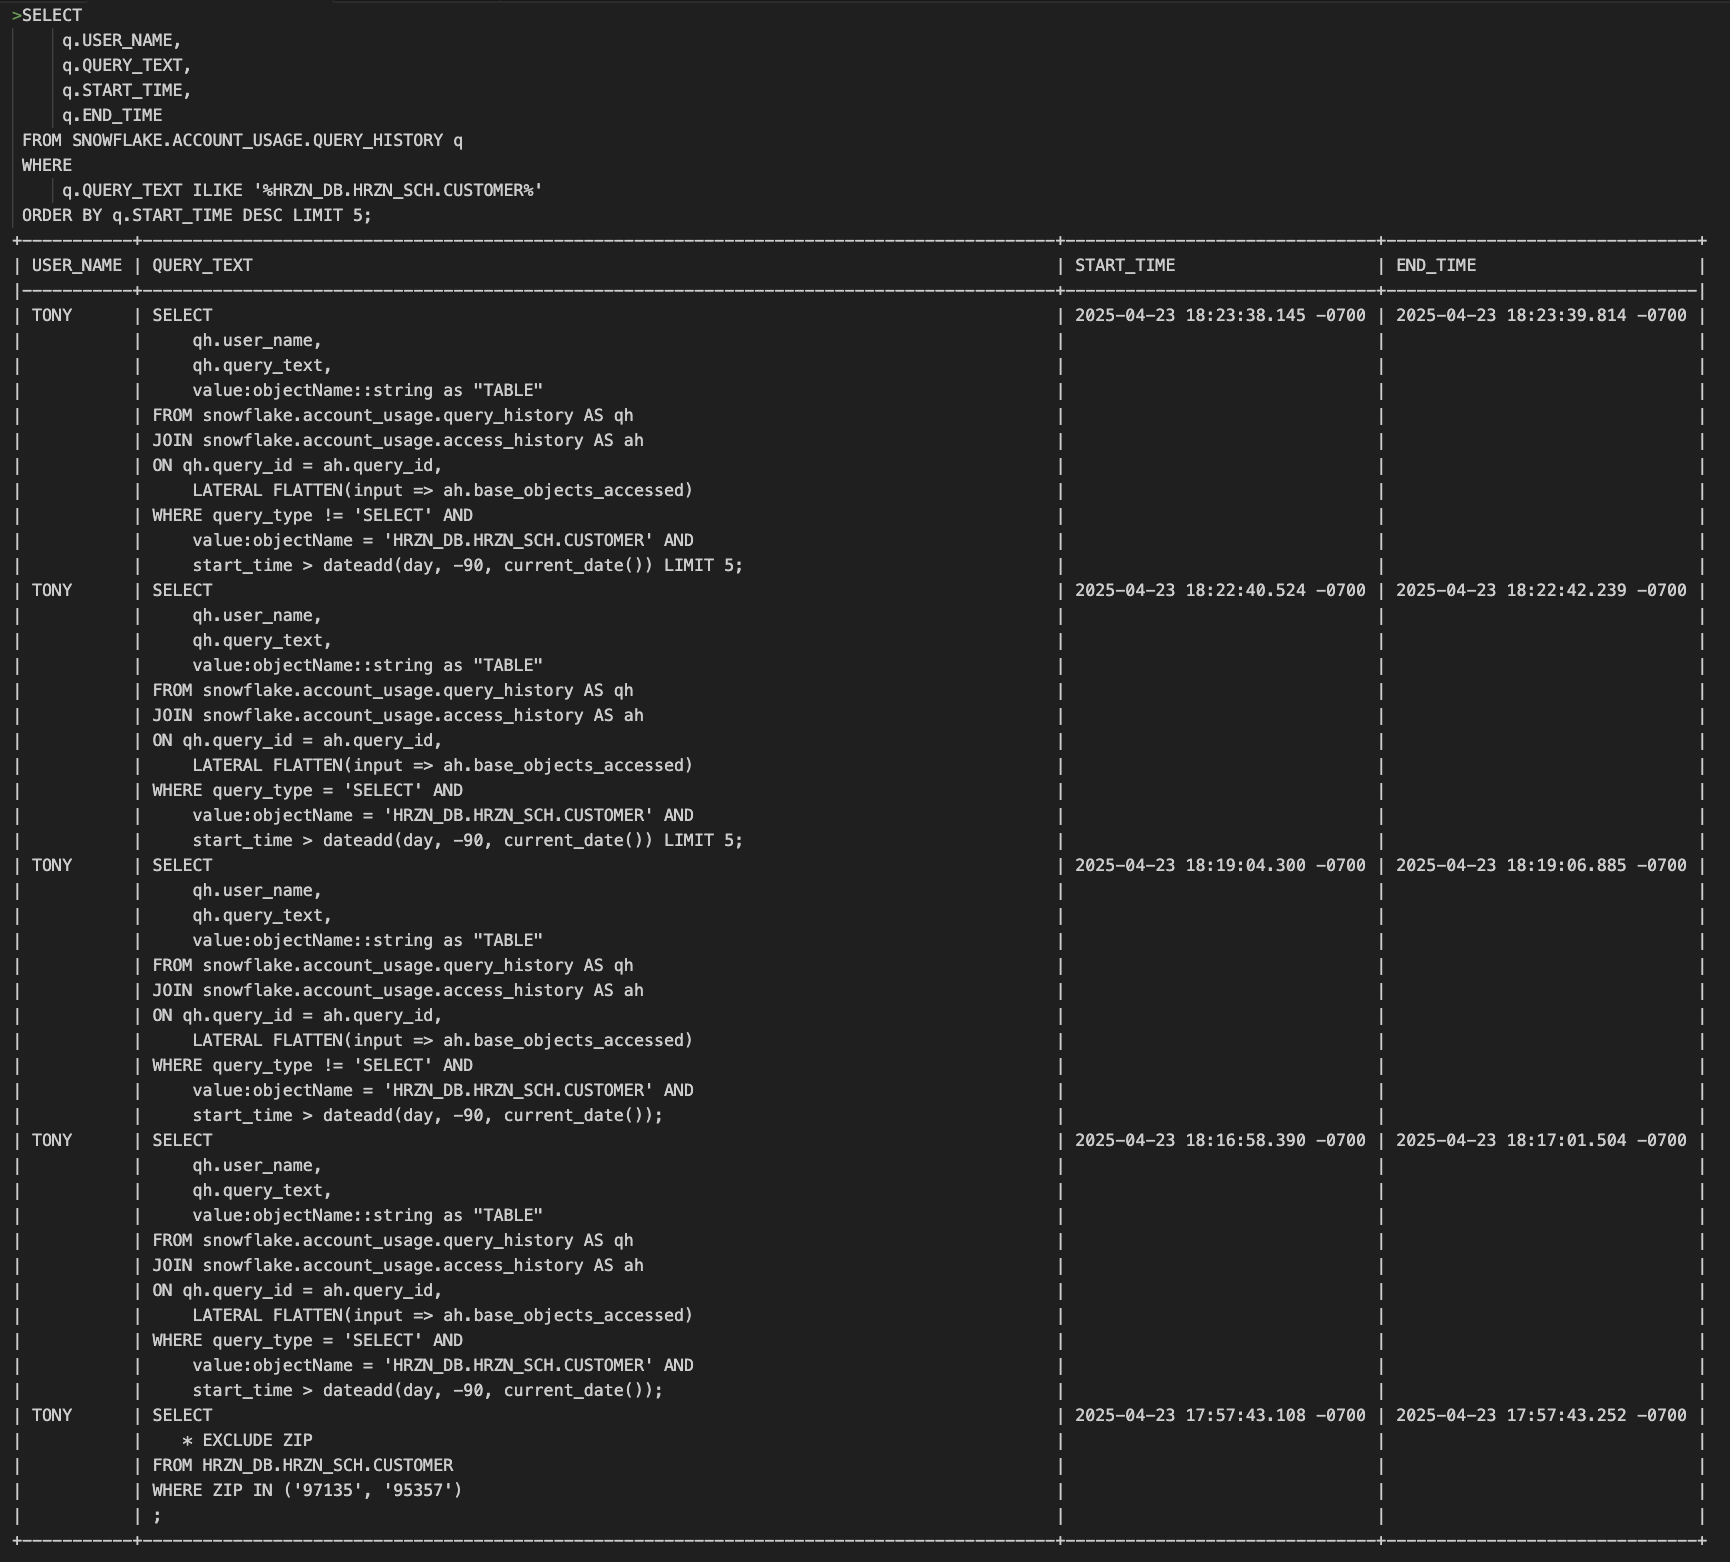The height and width of the screenshot is (1562, 1730).
Task: Select the first TONY username cell
Action: click(x=53, y=314)
